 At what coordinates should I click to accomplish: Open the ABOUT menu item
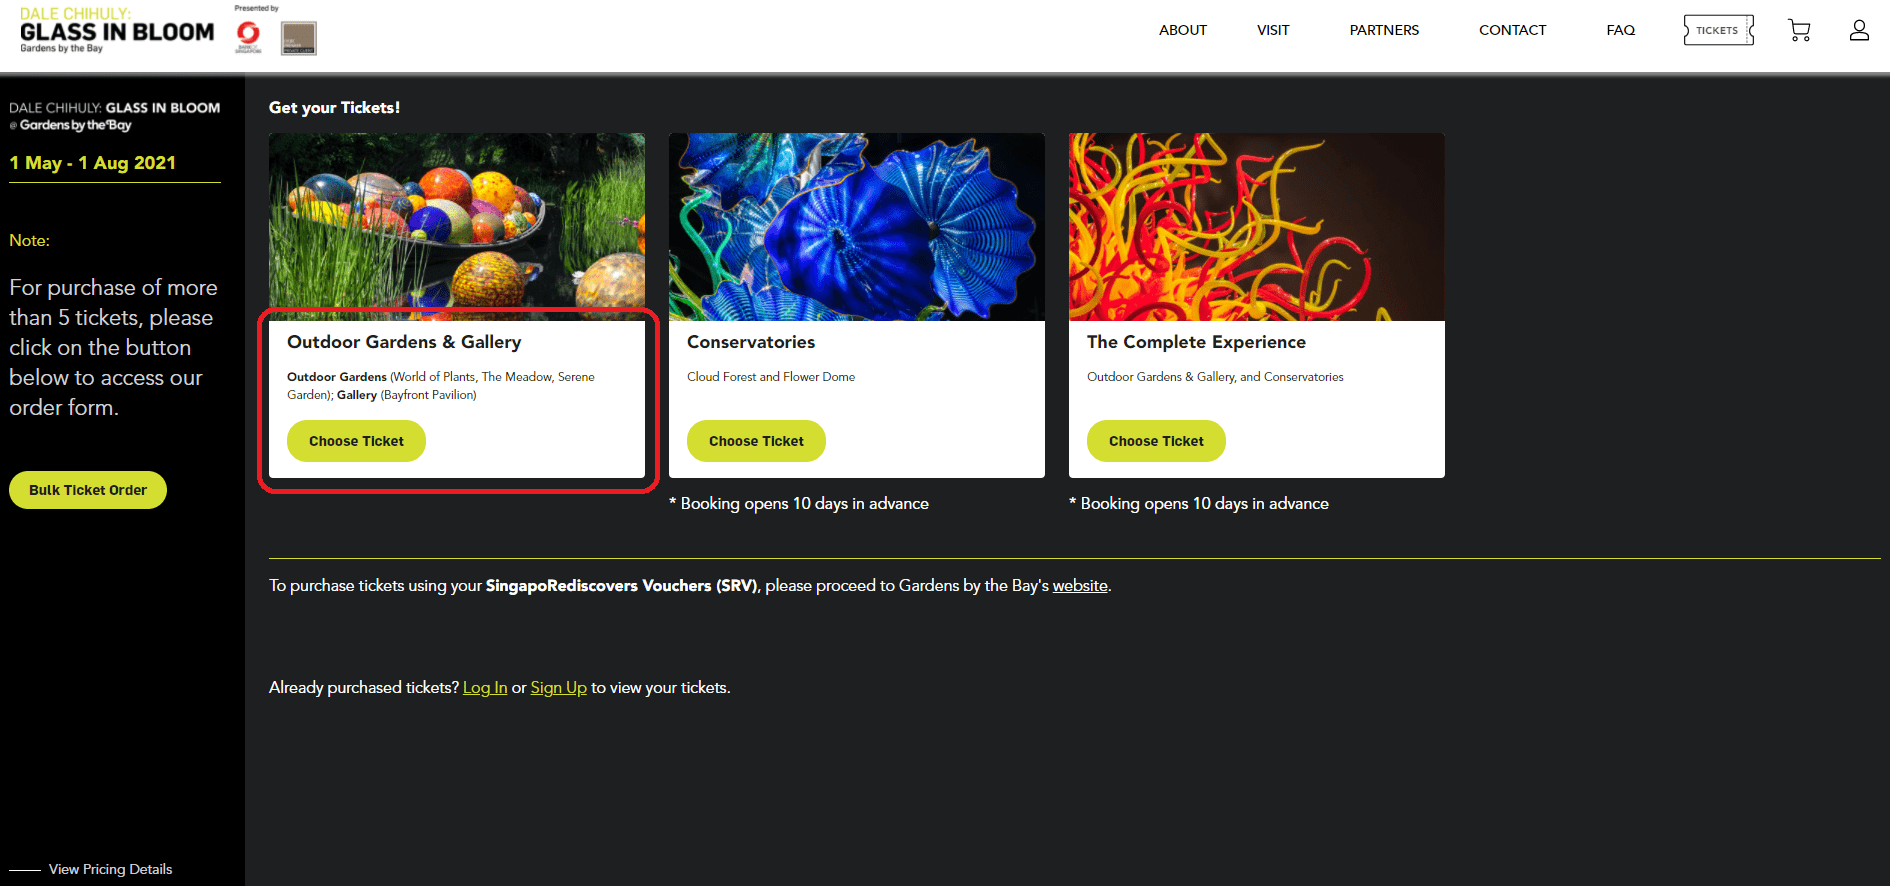1183,30
